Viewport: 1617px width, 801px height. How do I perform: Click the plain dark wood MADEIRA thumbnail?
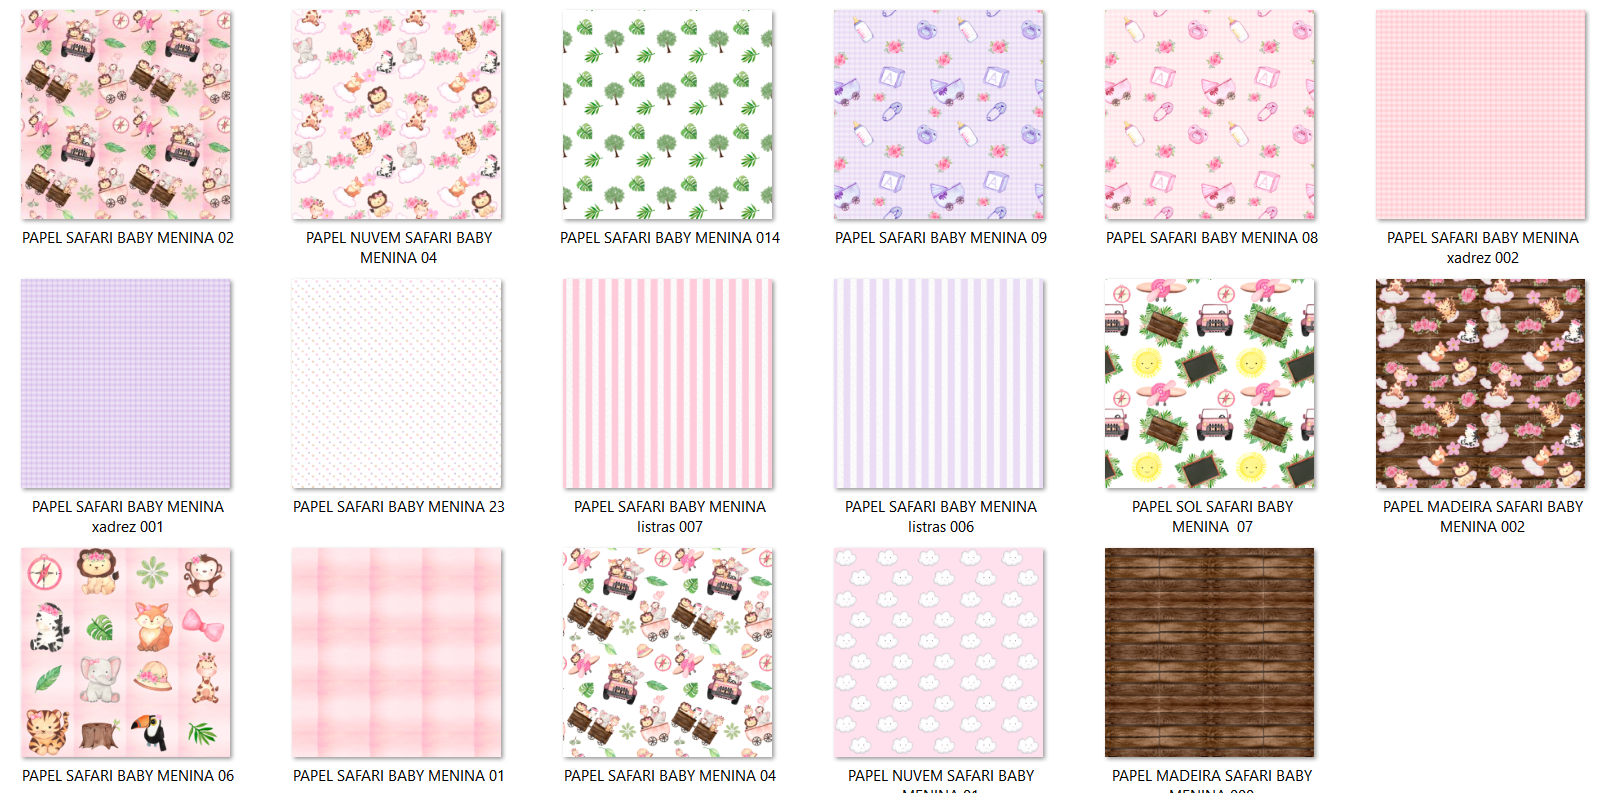click(1210, 653)
